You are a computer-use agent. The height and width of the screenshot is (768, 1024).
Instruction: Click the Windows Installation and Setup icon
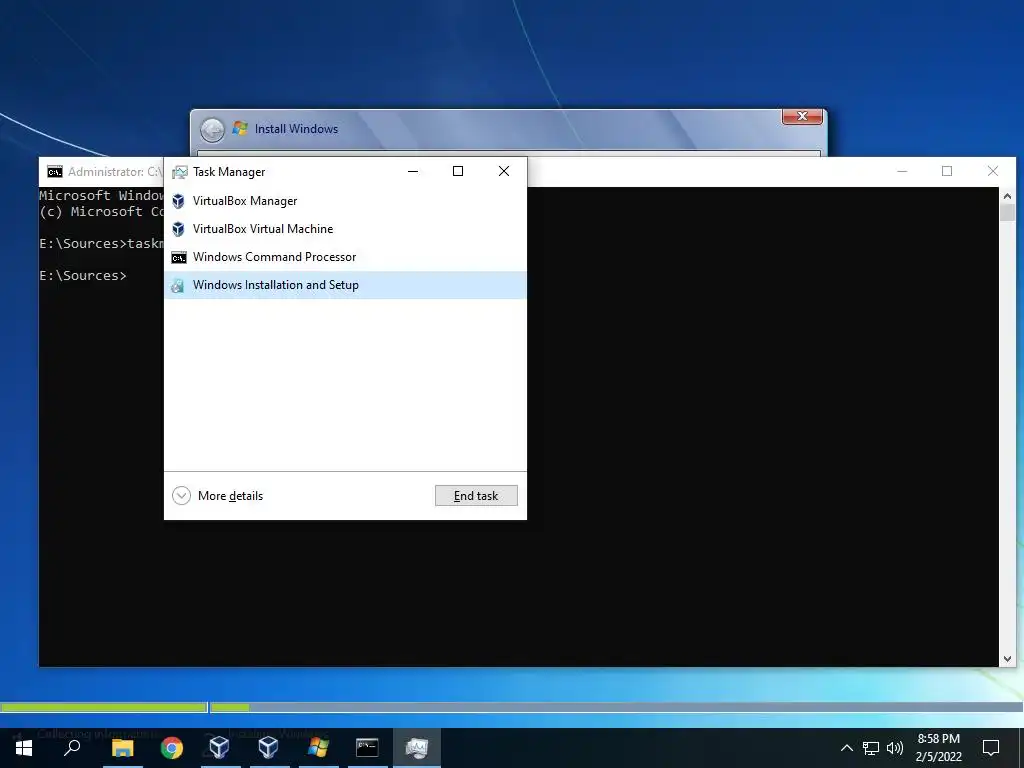point(178,286)
